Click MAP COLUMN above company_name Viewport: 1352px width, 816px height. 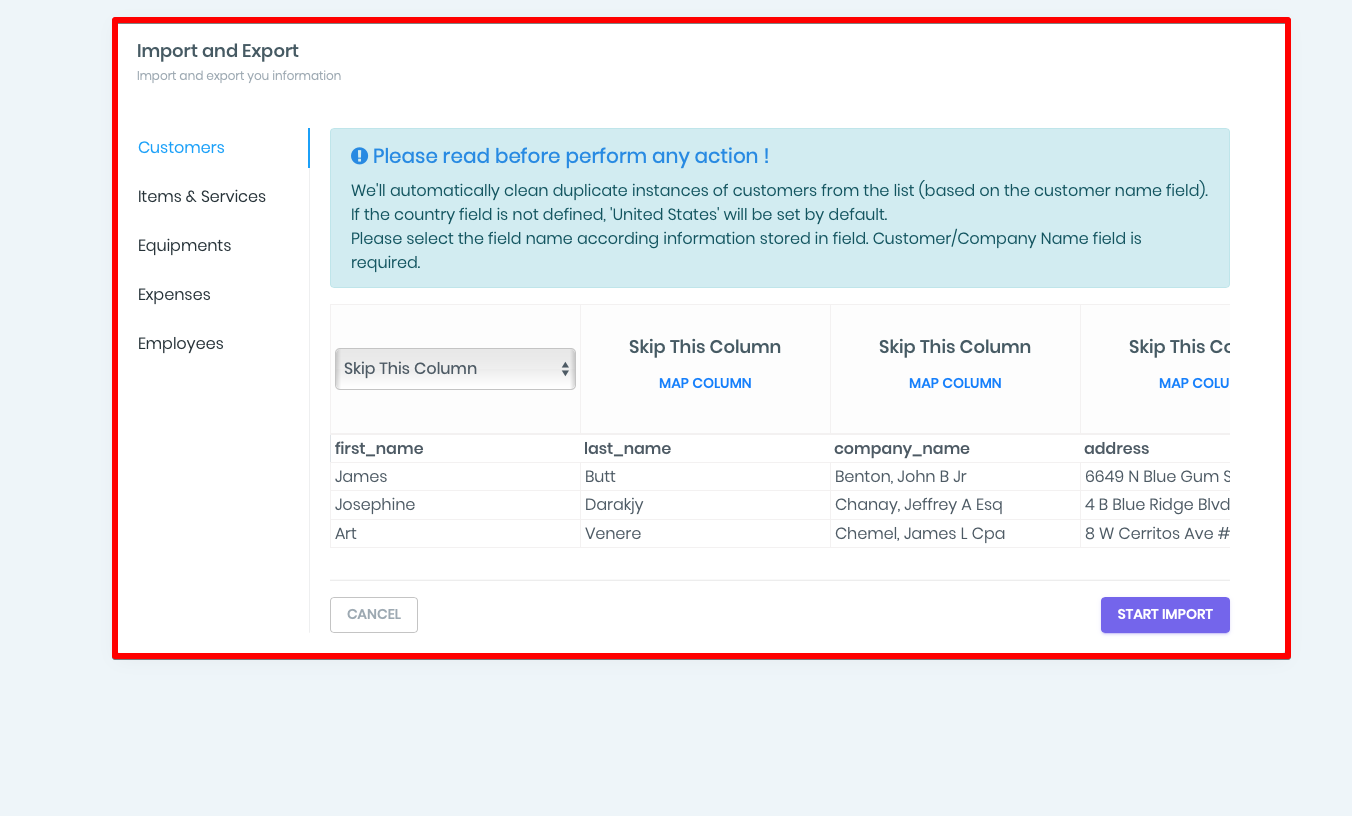point(955,383)
